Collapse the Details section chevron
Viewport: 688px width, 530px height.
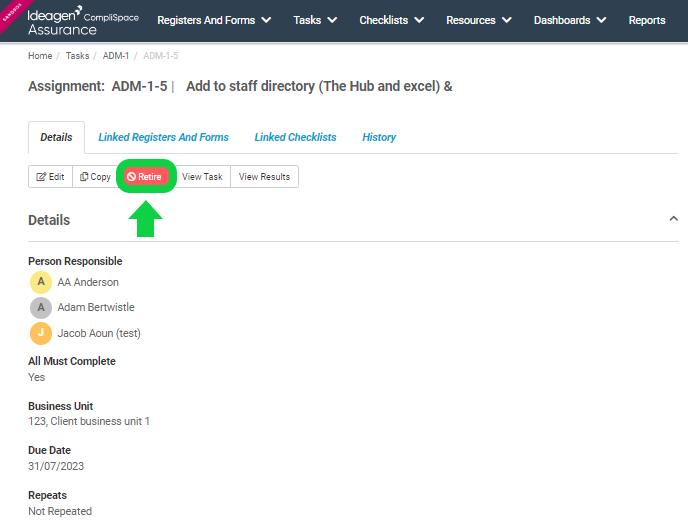tap(673, 218)
